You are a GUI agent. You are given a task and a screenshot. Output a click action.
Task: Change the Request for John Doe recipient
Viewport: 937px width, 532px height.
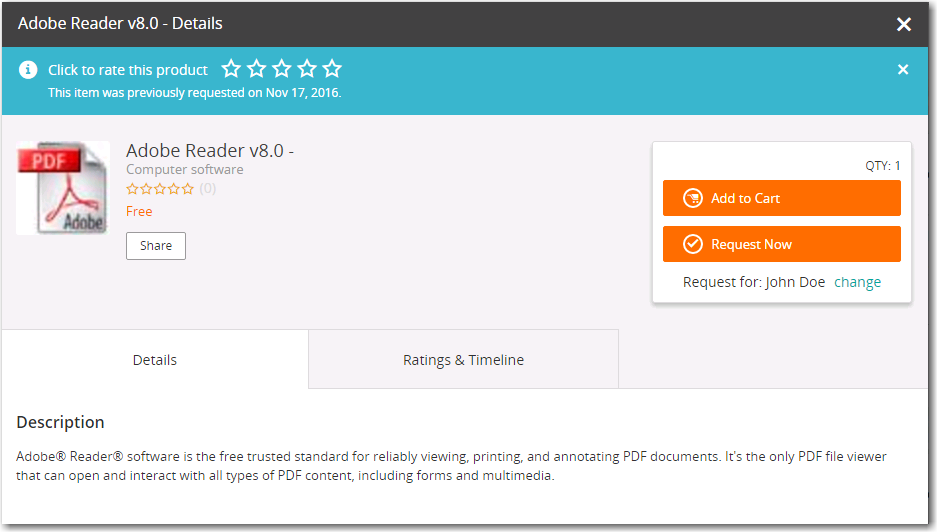pos(857,282)
